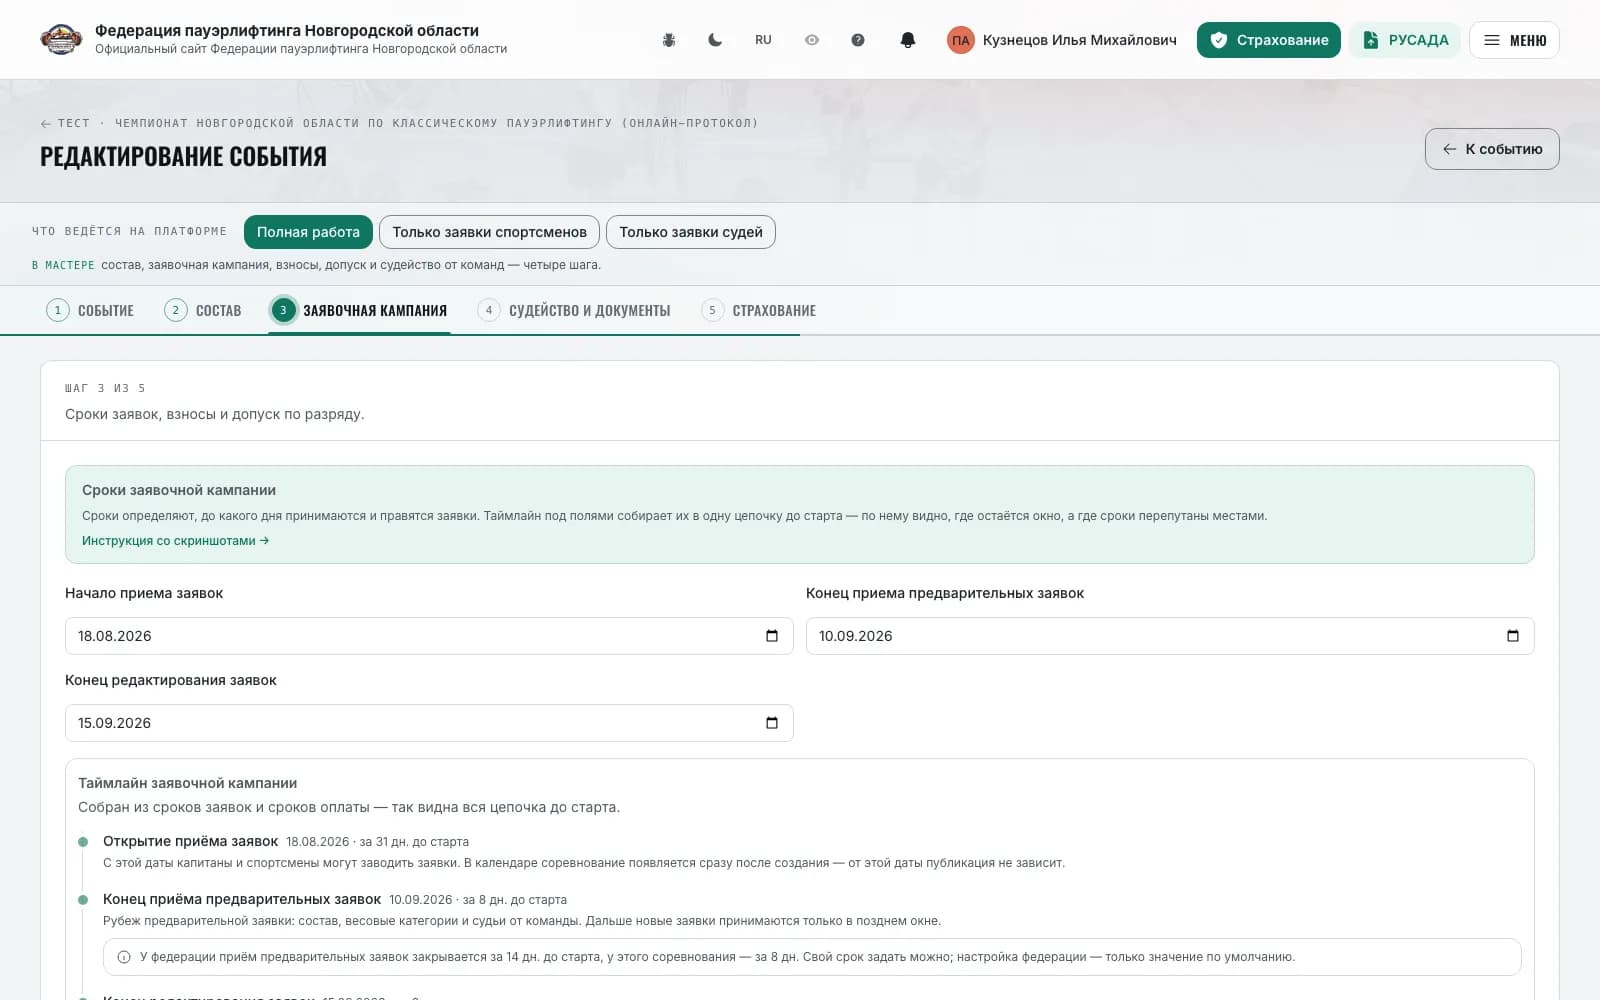Click the Открытие приёма заявок timeline title

click(190, 841)
